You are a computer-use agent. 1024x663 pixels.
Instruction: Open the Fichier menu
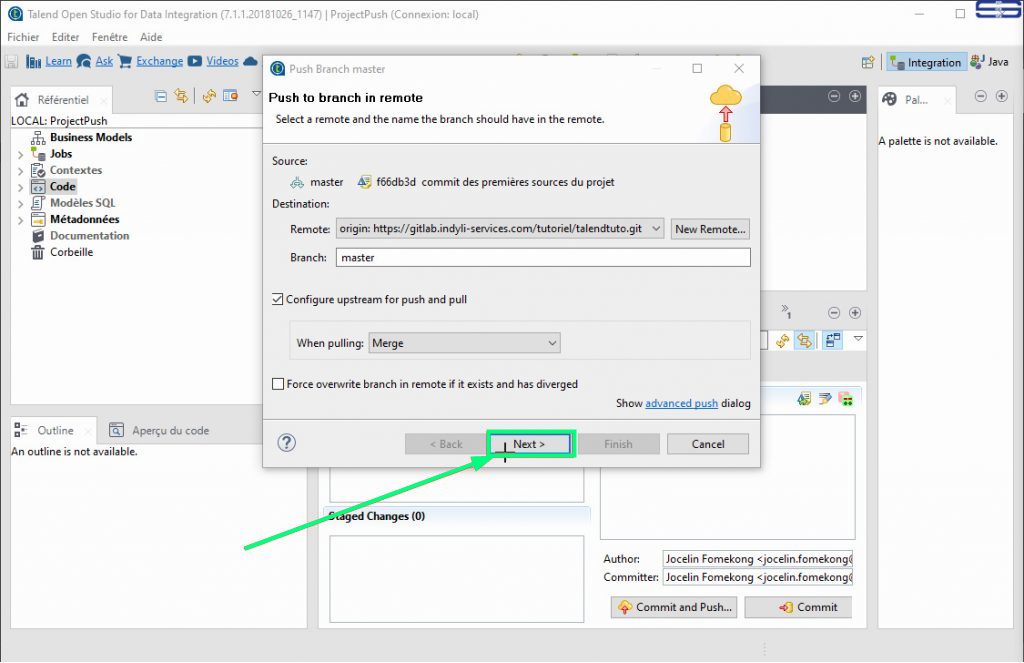click(x=23, y=37)
